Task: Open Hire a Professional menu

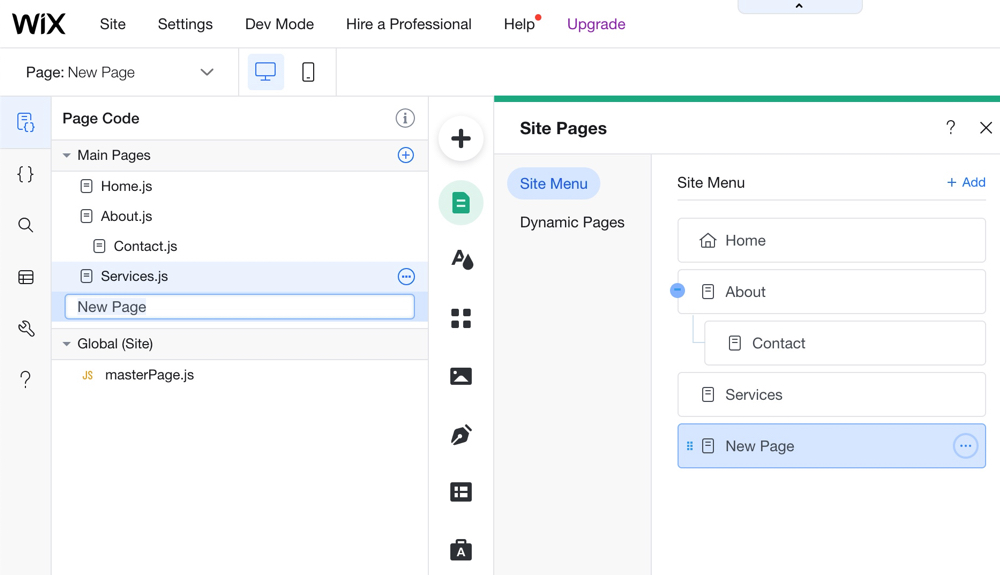Action: pos(409,24)
